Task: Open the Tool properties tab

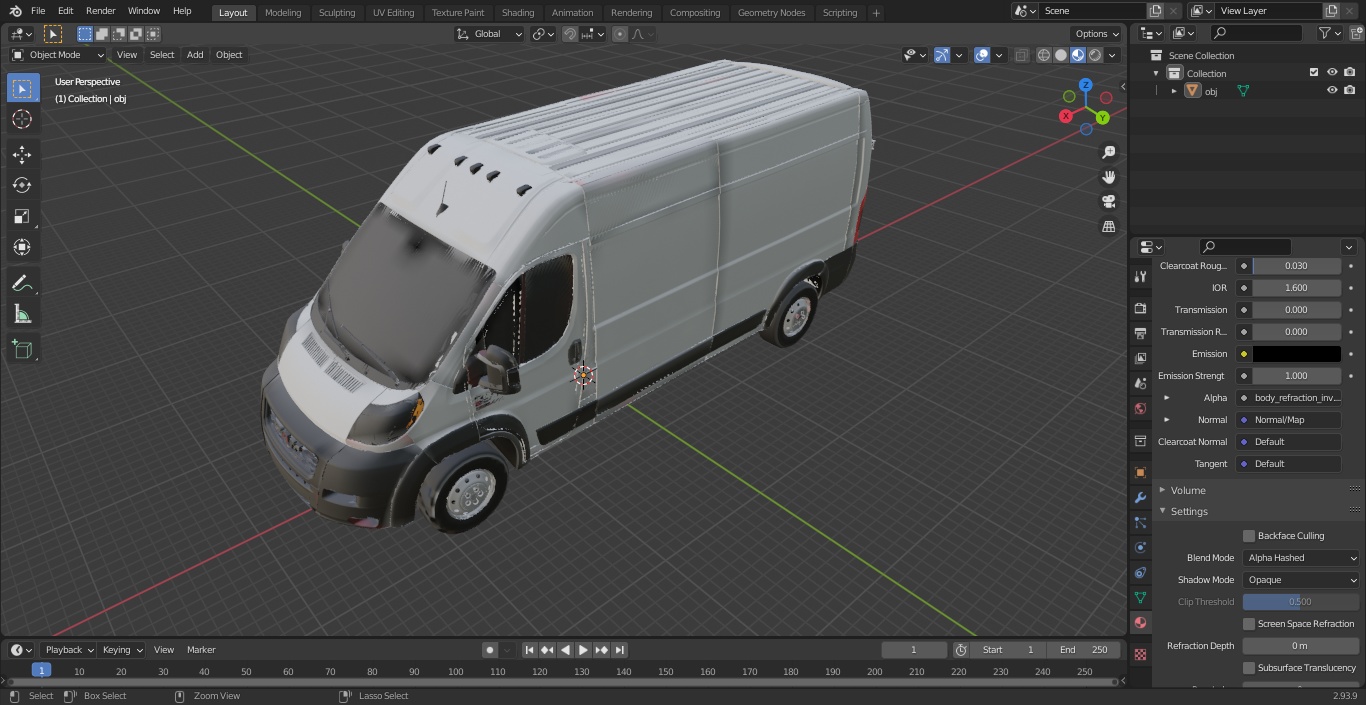Action: pos(1140,277)
